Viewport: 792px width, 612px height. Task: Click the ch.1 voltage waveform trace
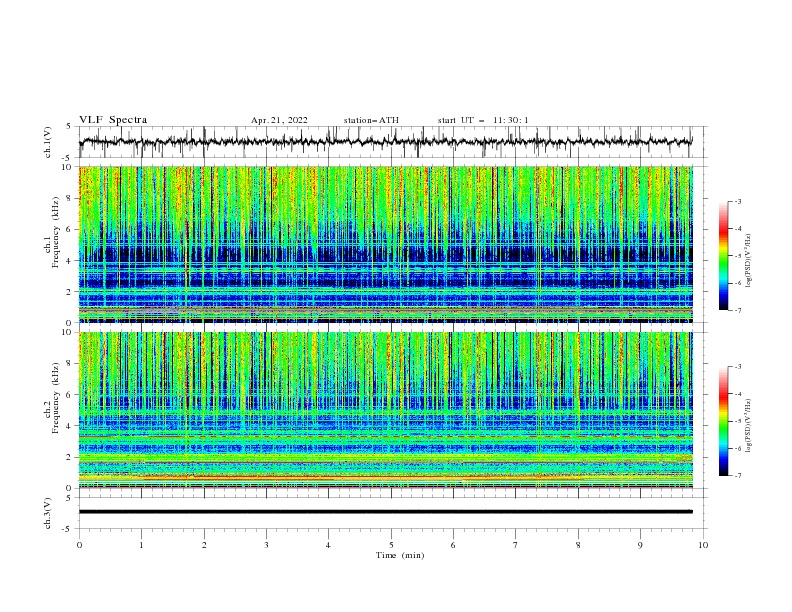click(x=385, y=142)
